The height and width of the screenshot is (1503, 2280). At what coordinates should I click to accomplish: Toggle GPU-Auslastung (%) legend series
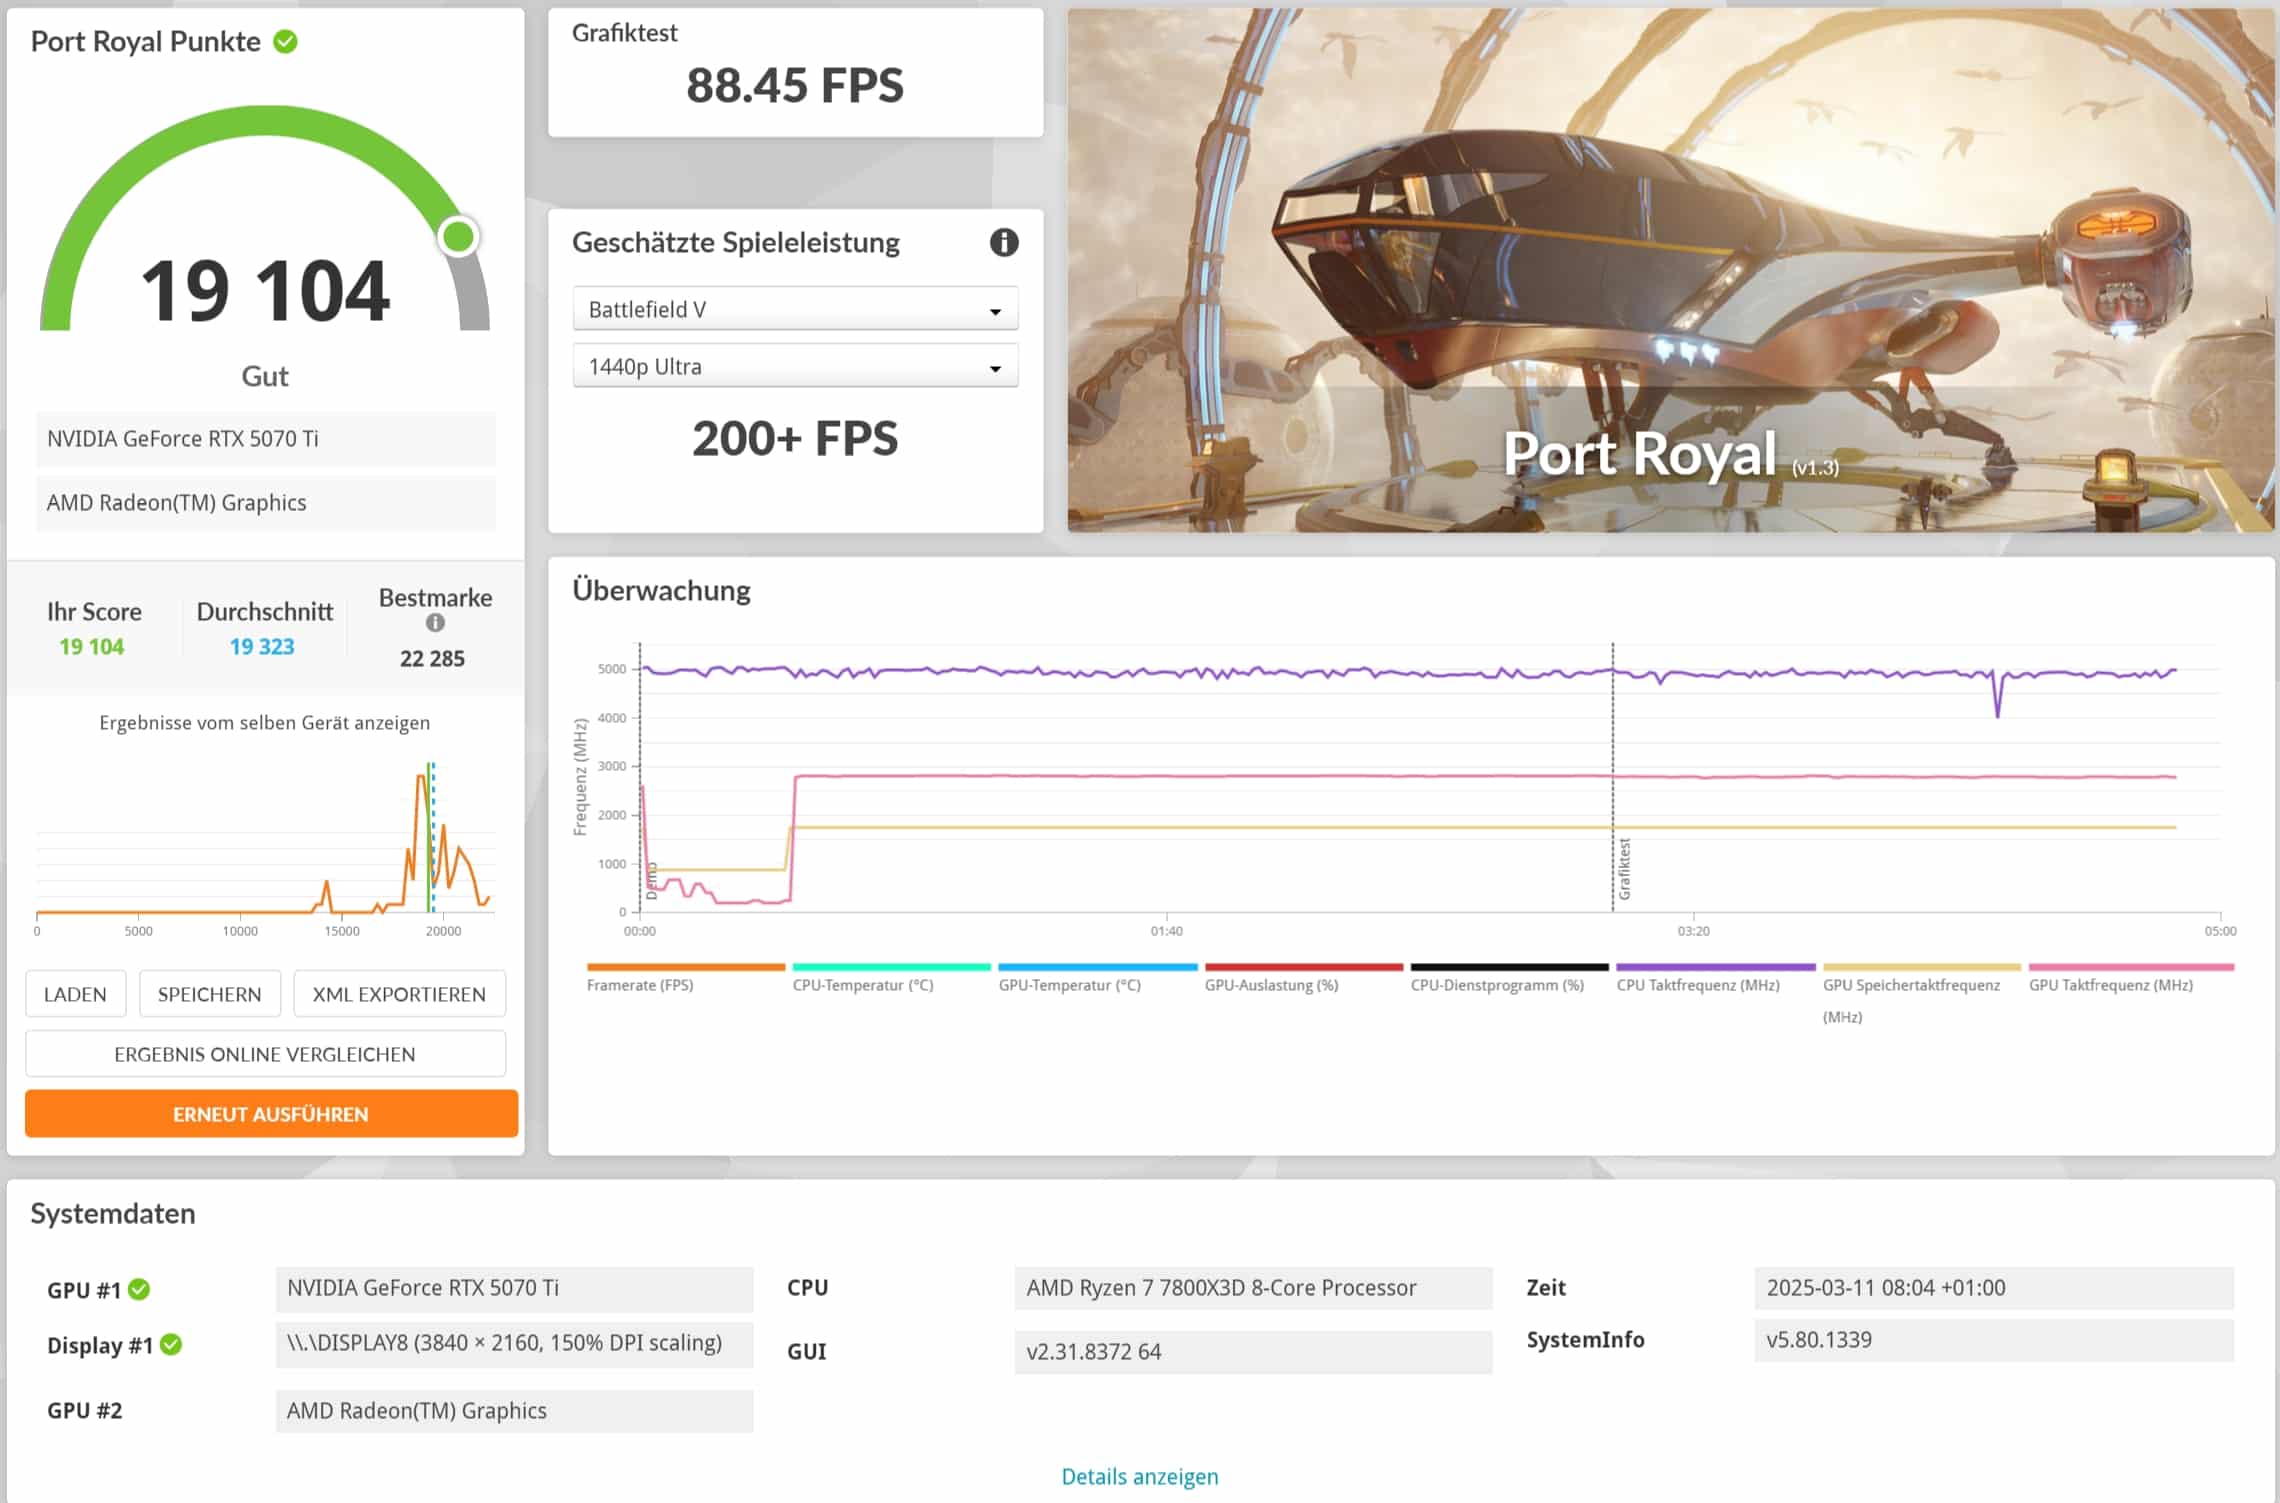coord(1271,985)
